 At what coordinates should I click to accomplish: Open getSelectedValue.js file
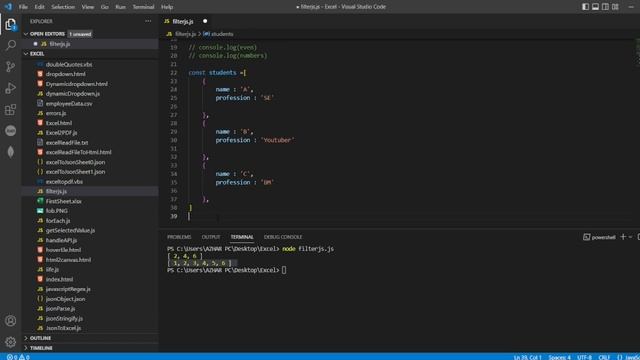pos(70,231)
